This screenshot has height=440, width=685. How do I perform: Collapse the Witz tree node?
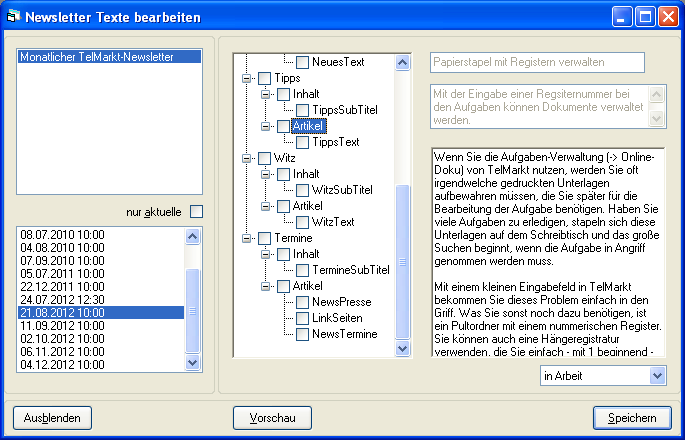pyautogui.click(x=247, y=158)
